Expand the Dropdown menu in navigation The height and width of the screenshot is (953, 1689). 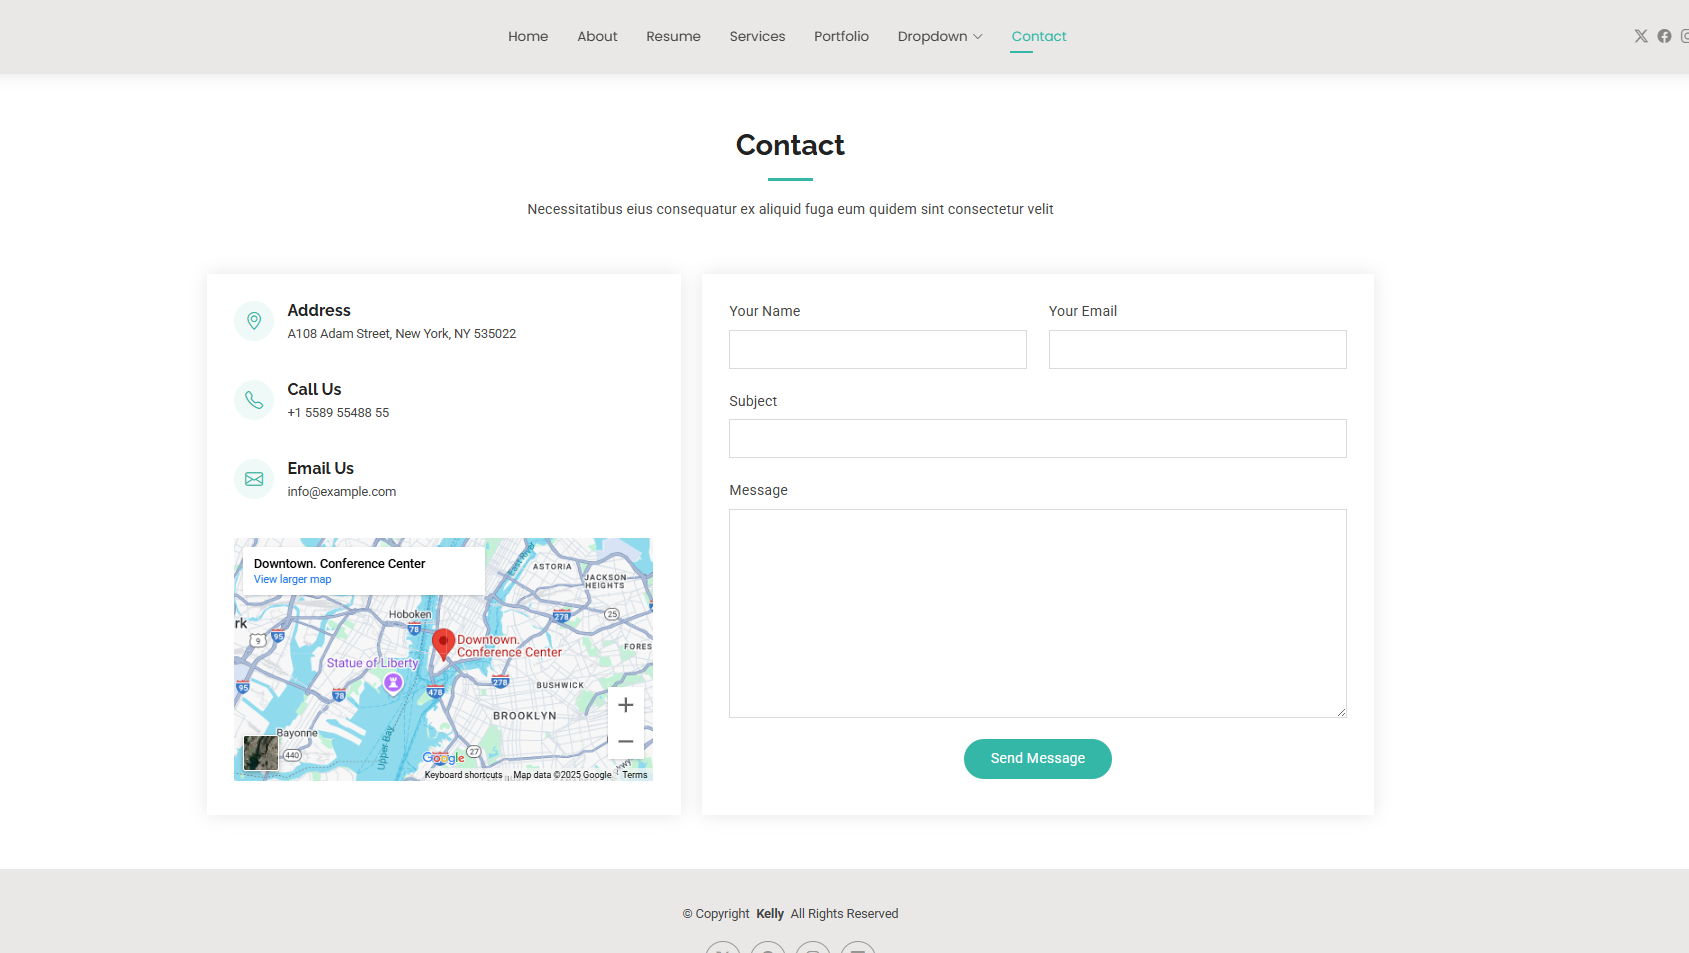click(939, 36)
